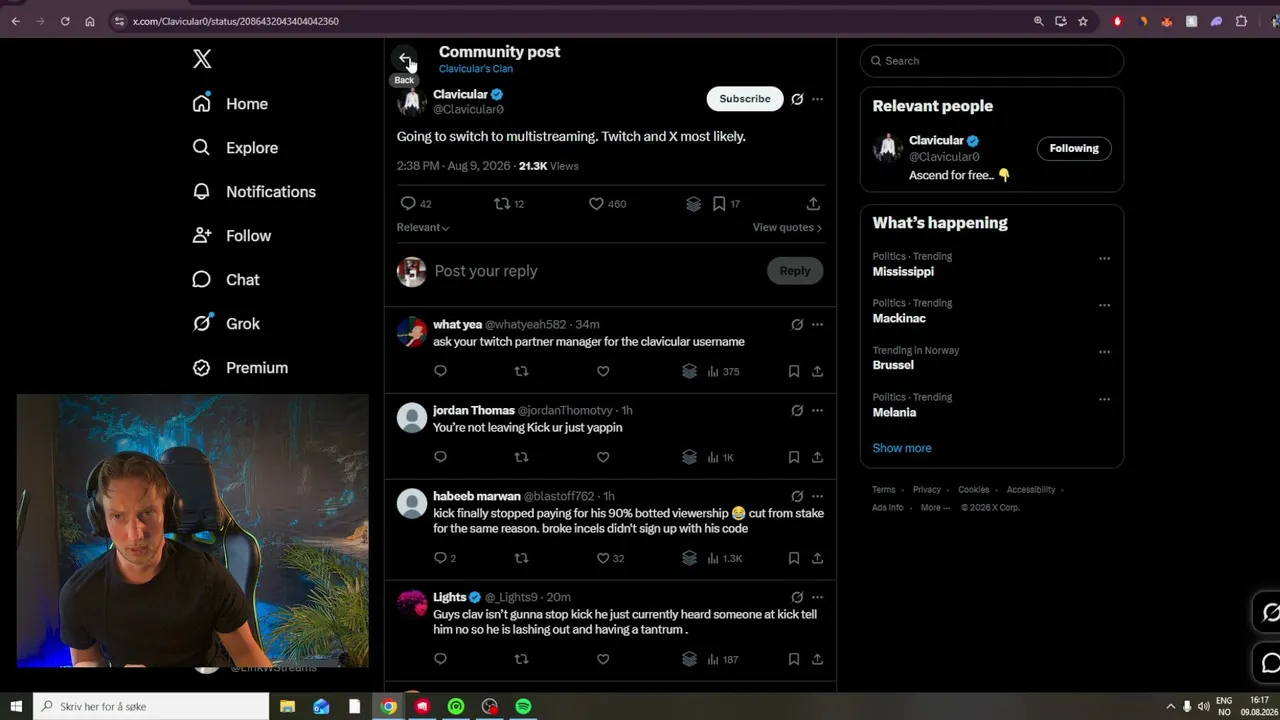This screenshot has width=1280, height=720.
Task: Open the Clavicular's Clan community link
Action: (476, 69)
